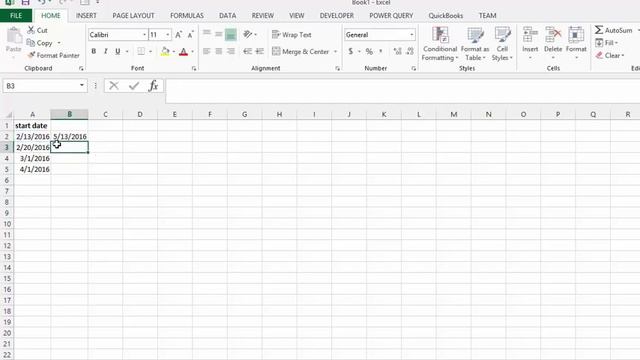Apply cell Borders icon
640x360 pixels.
[141, 51]
